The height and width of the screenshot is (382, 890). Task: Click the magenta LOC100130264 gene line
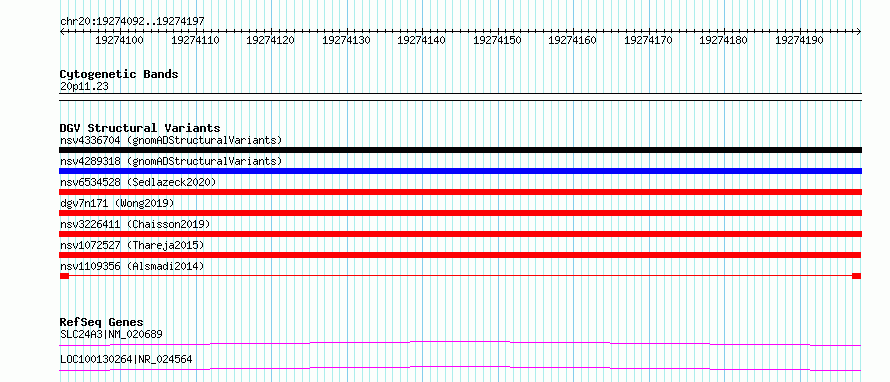460,368
